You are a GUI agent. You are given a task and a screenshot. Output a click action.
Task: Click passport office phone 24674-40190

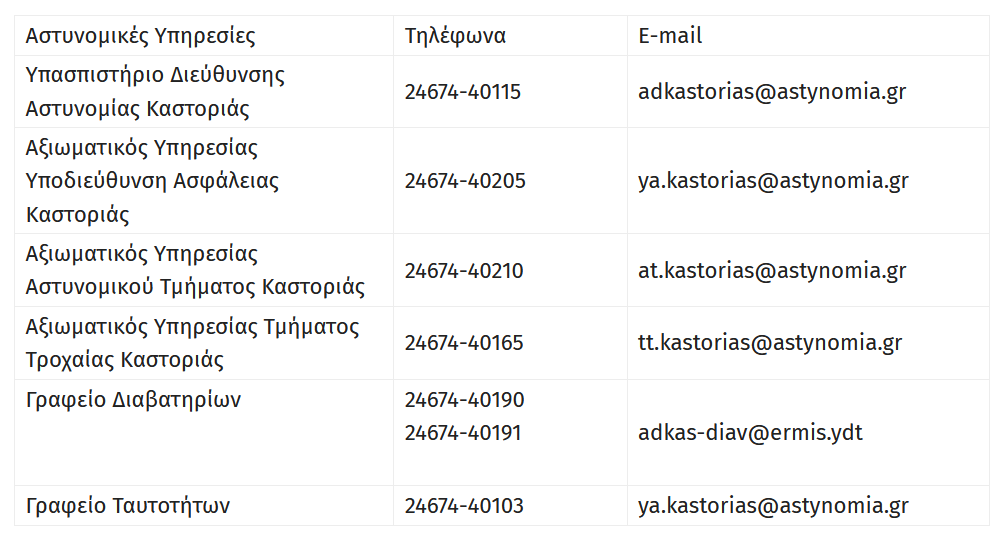coord(464,400)
